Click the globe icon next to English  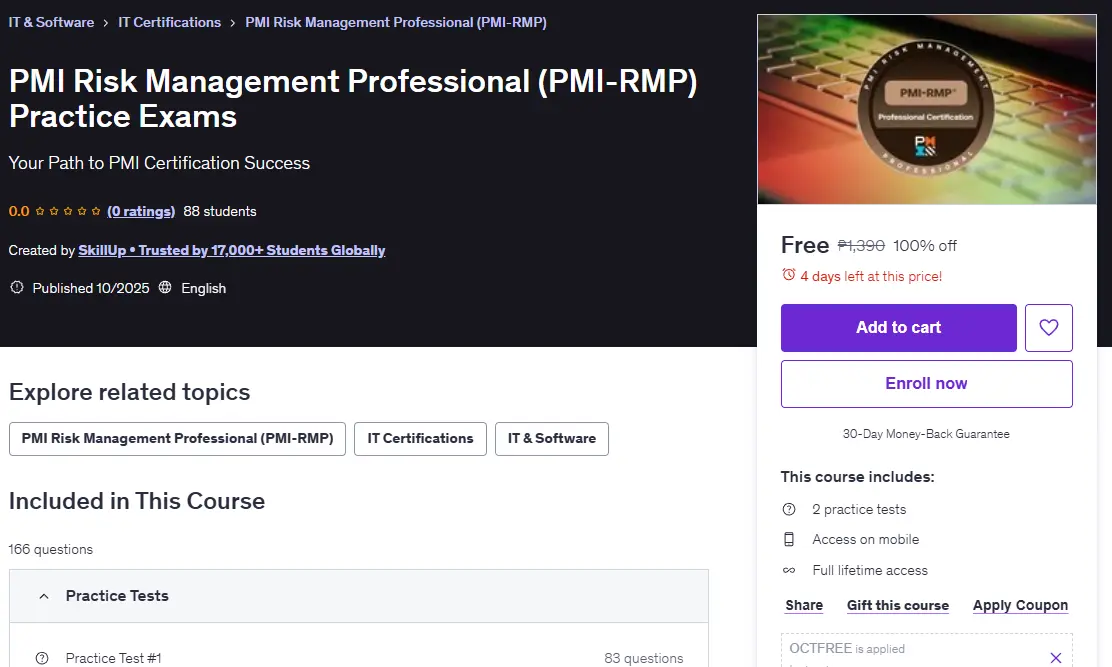165,287
